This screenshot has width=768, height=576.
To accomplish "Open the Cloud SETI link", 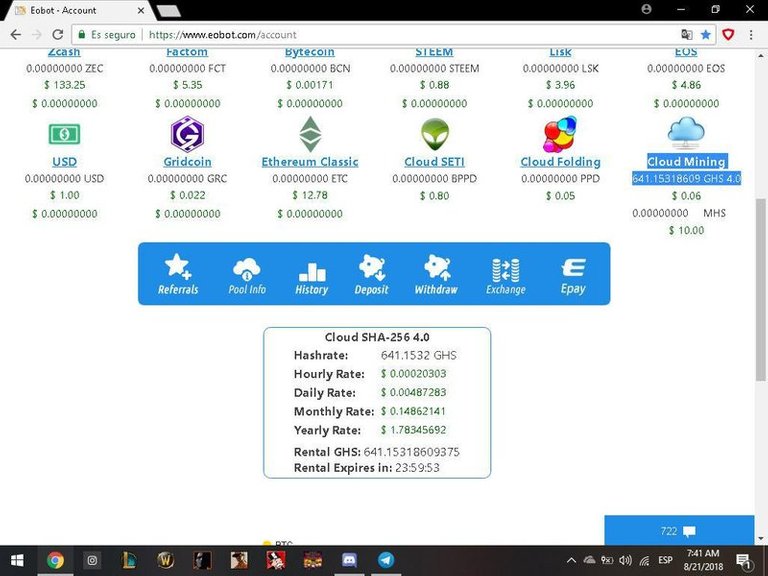I will pos(434,162).
